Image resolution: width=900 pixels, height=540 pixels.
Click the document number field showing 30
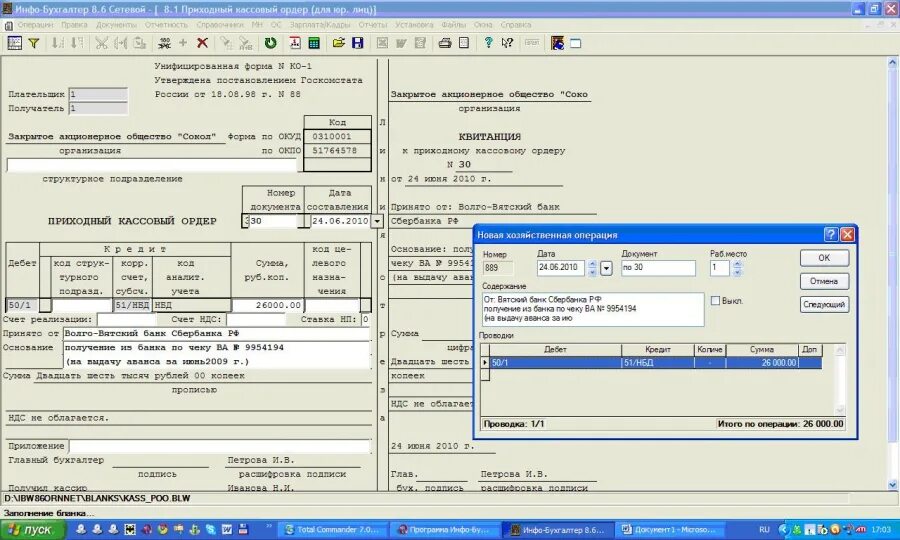[275, 221]
